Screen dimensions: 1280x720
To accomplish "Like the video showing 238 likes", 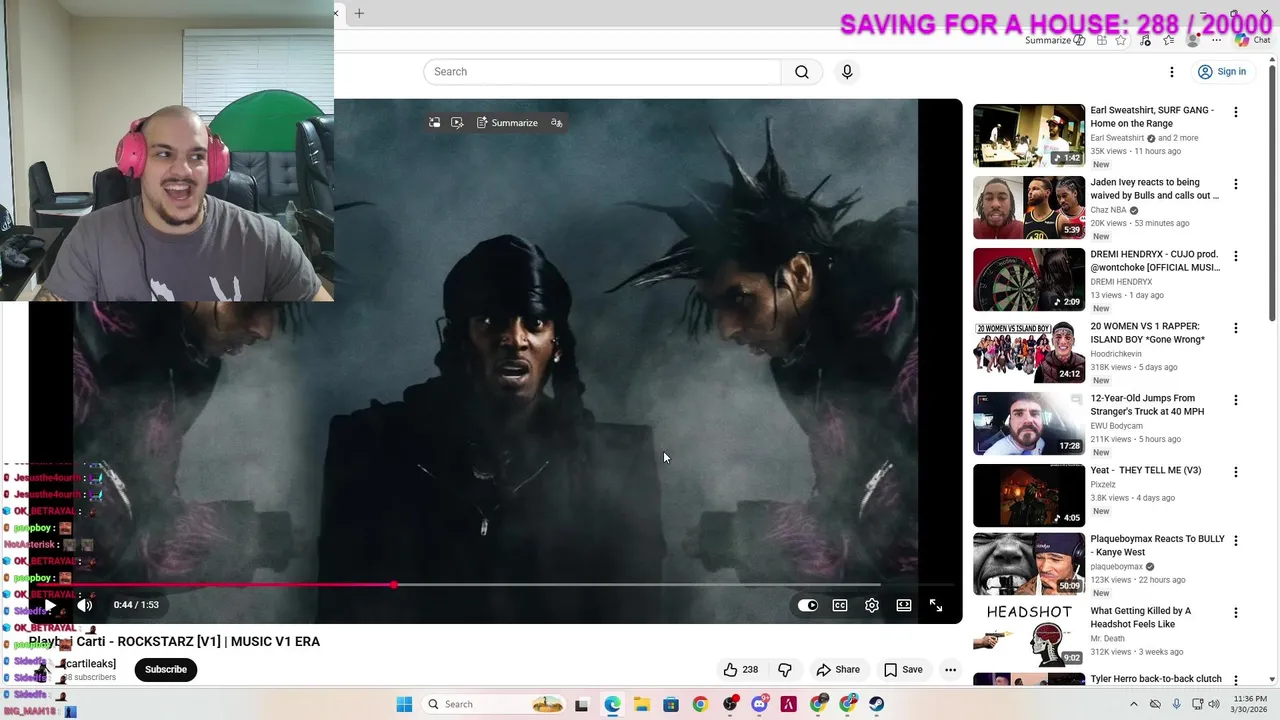I will pyautogui.click(x=741, y=670).
